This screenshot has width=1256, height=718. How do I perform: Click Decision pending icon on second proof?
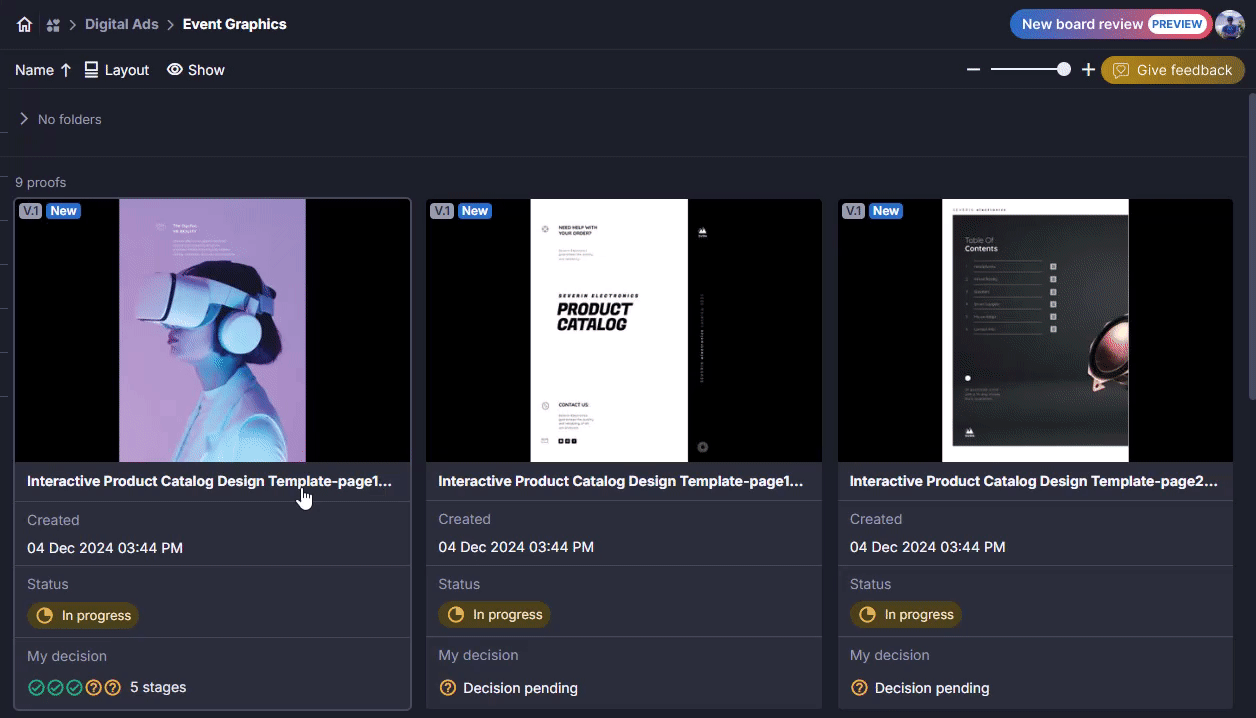tap(448, 688)
